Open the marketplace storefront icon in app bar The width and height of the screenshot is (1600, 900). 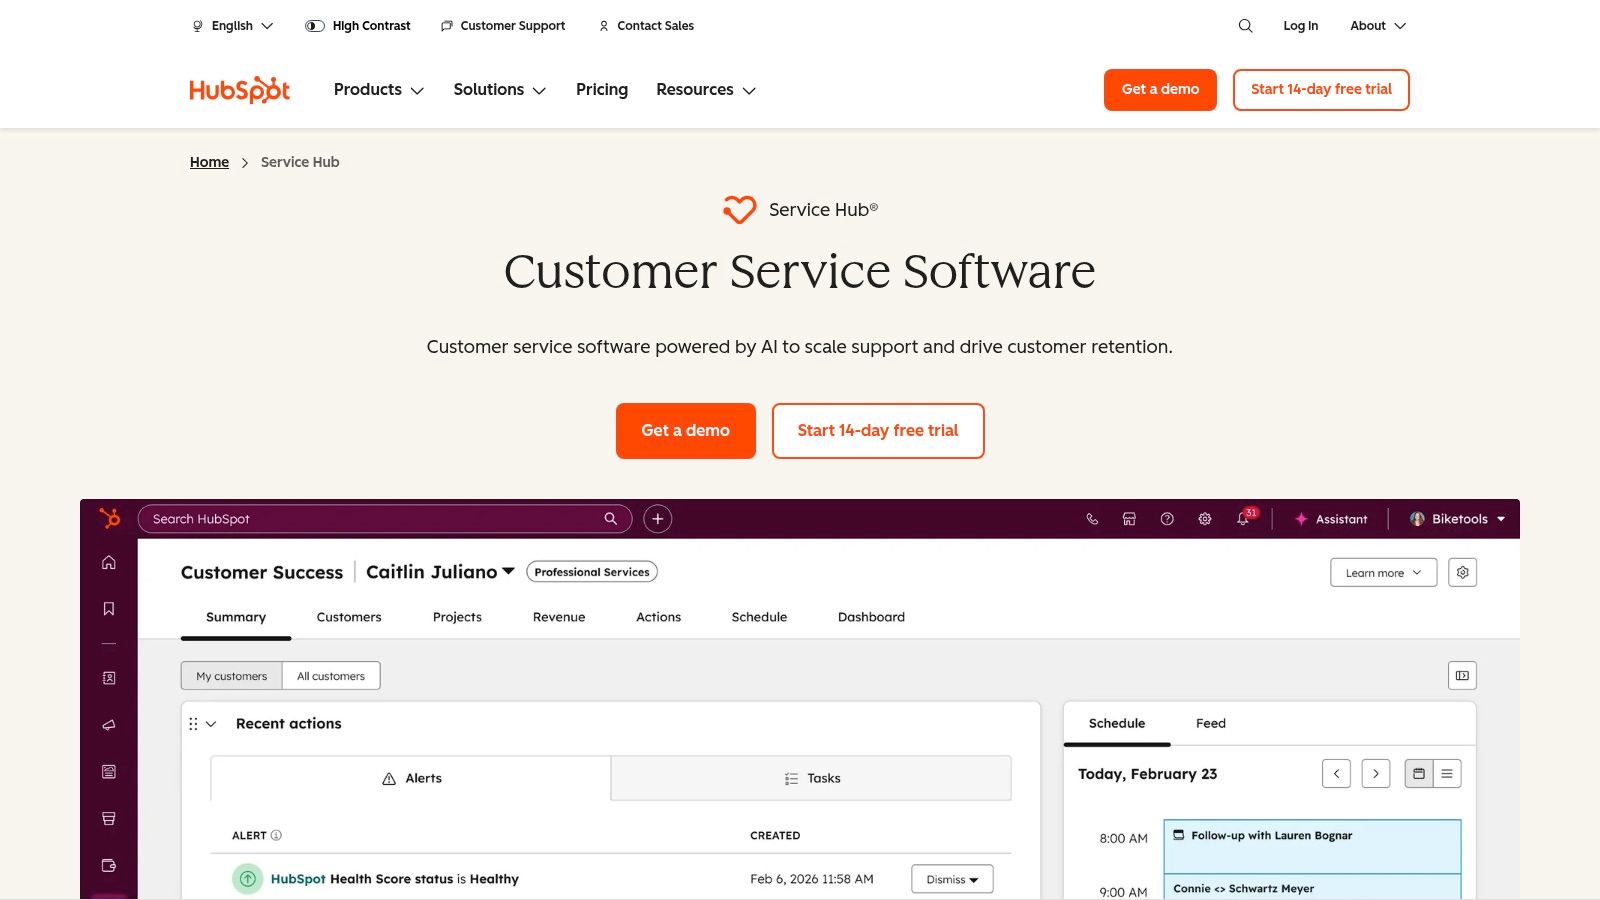click(1129, 519)
